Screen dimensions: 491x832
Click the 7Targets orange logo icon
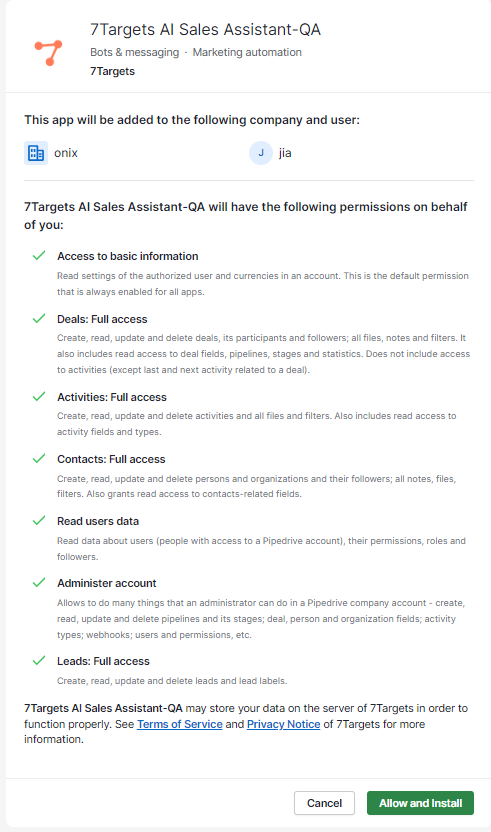pos(48,53)
